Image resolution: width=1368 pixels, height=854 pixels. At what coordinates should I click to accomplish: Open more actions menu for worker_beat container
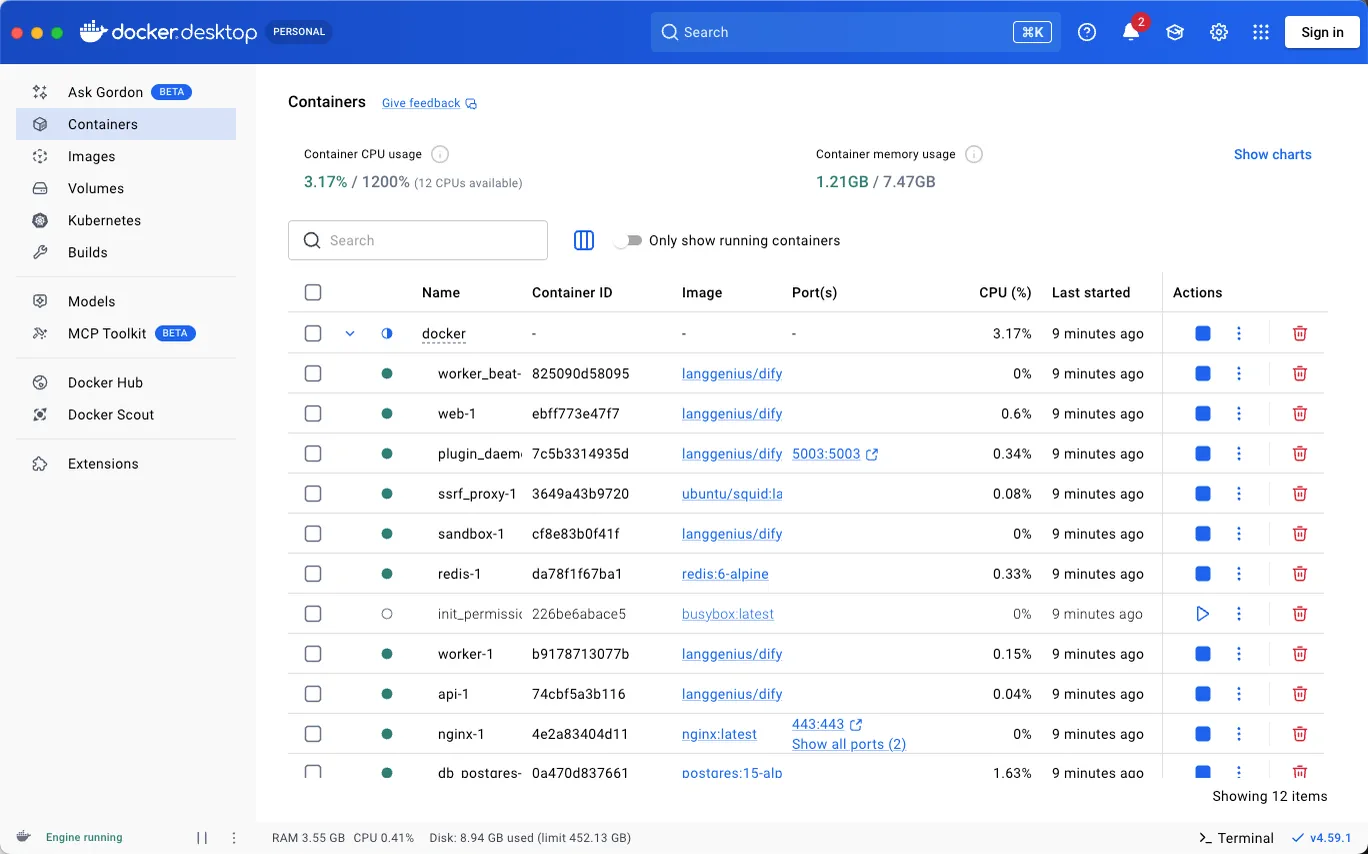tap(1239, 373)
